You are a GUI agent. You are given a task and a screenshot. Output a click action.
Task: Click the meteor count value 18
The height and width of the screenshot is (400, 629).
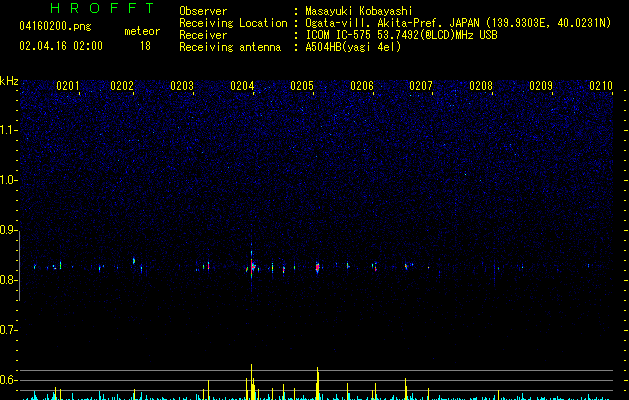point(145,46)
